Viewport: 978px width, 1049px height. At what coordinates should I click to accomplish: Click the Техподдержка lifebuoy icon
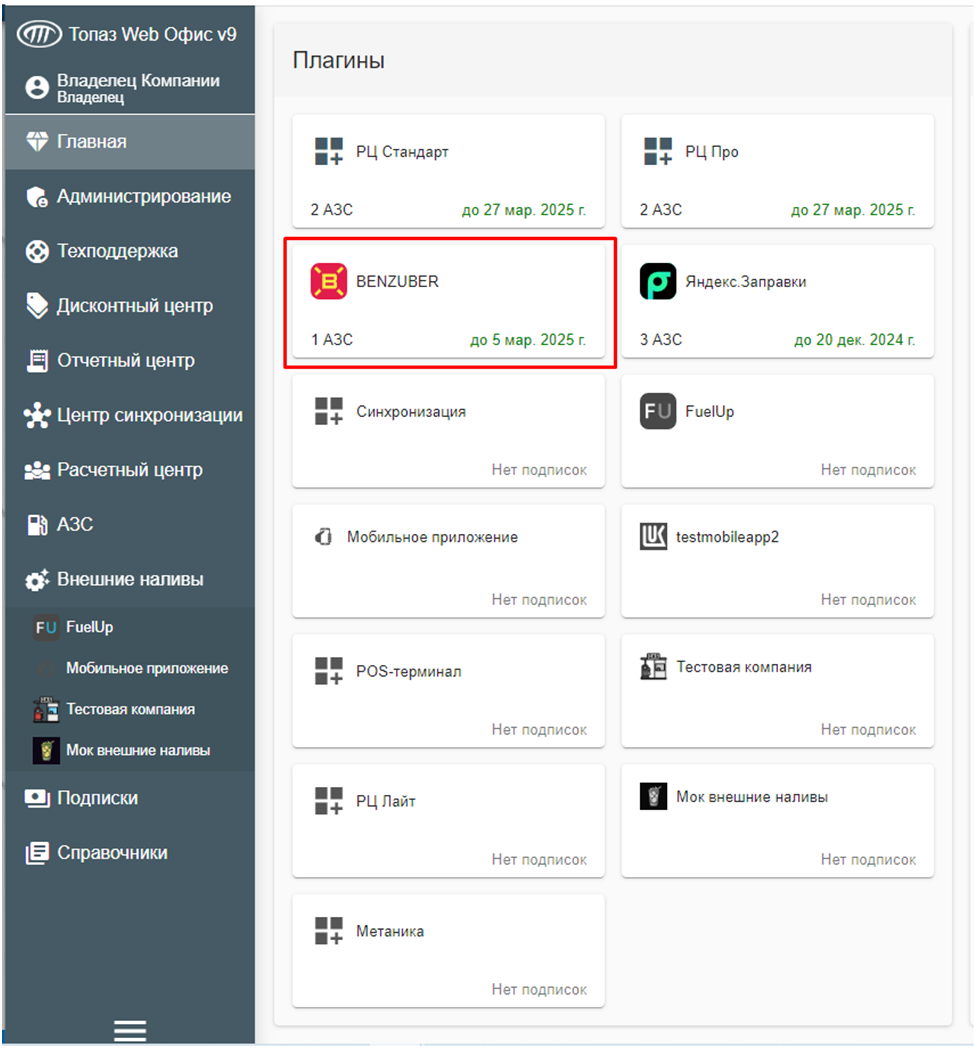coord(37,252)
